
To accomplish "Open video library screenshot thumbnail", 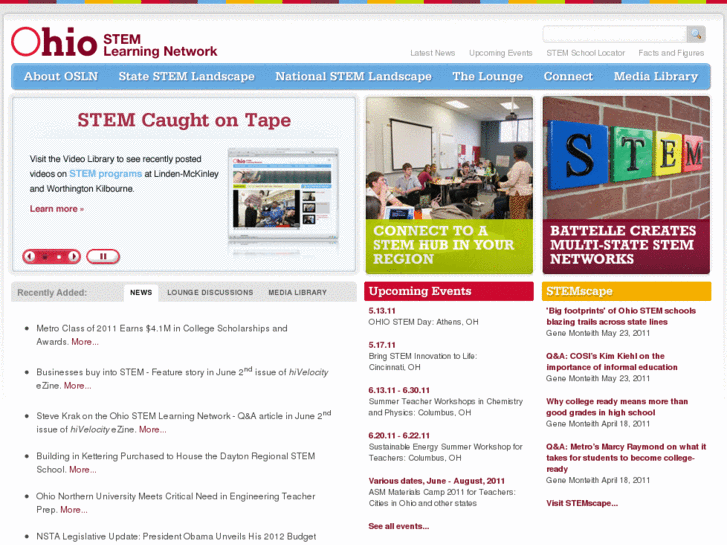I will coord(283,195).
